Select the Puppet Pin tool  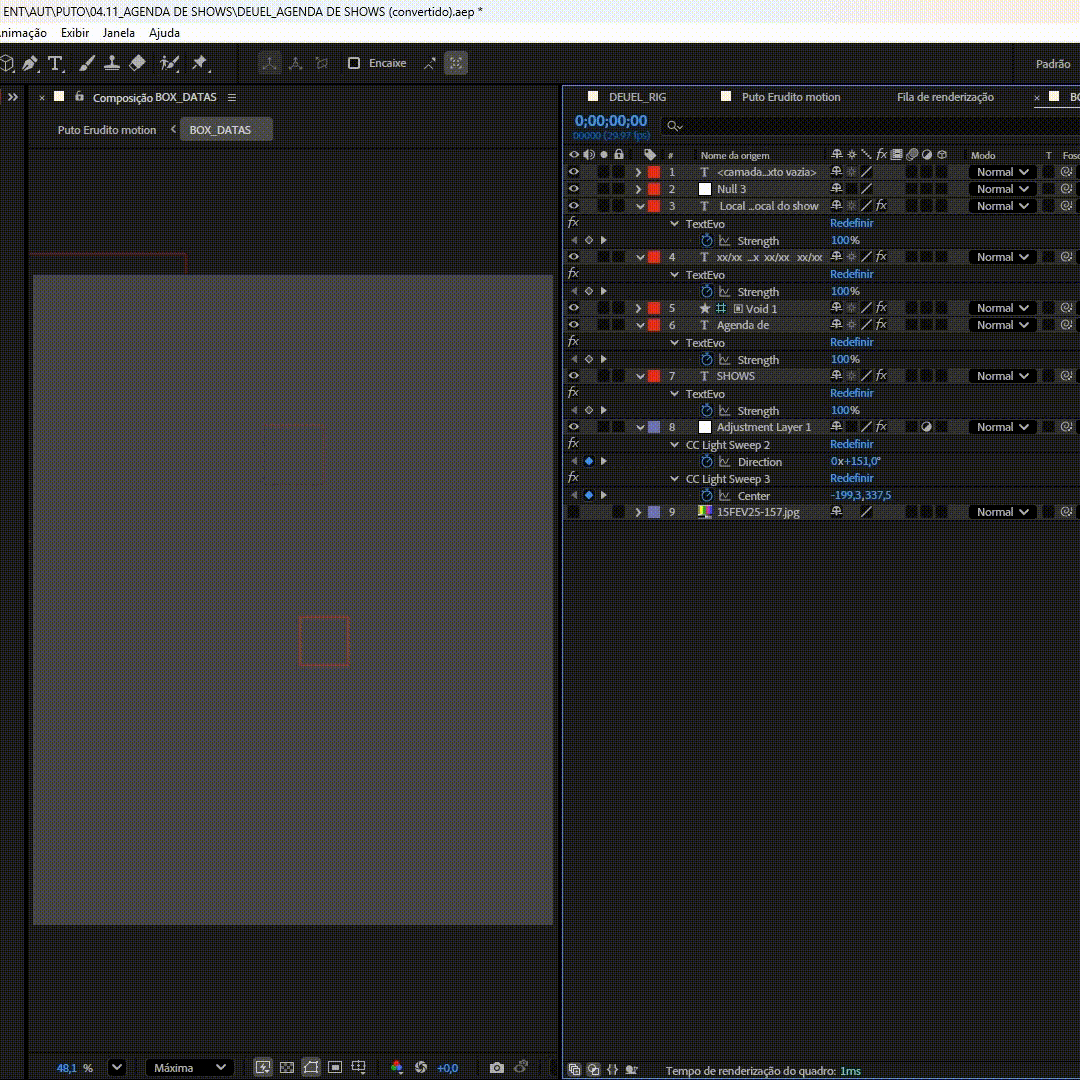click(x=200, y=63)
